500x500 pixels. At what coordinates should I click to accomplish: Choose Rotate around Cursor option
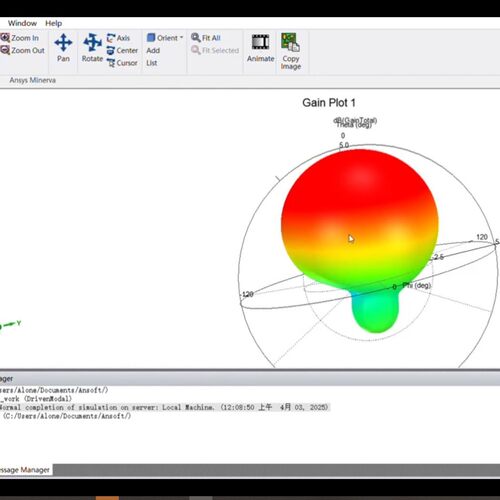pos(122,63)
